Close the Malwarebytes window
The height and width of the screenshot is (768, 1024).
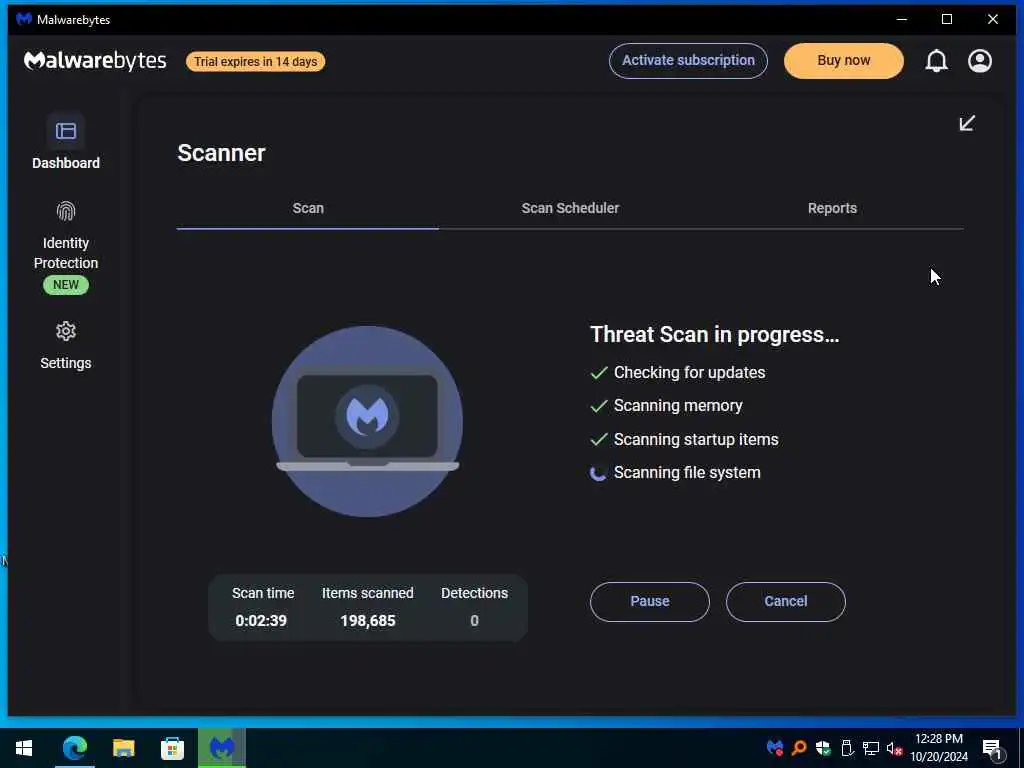tap(993, 20)
